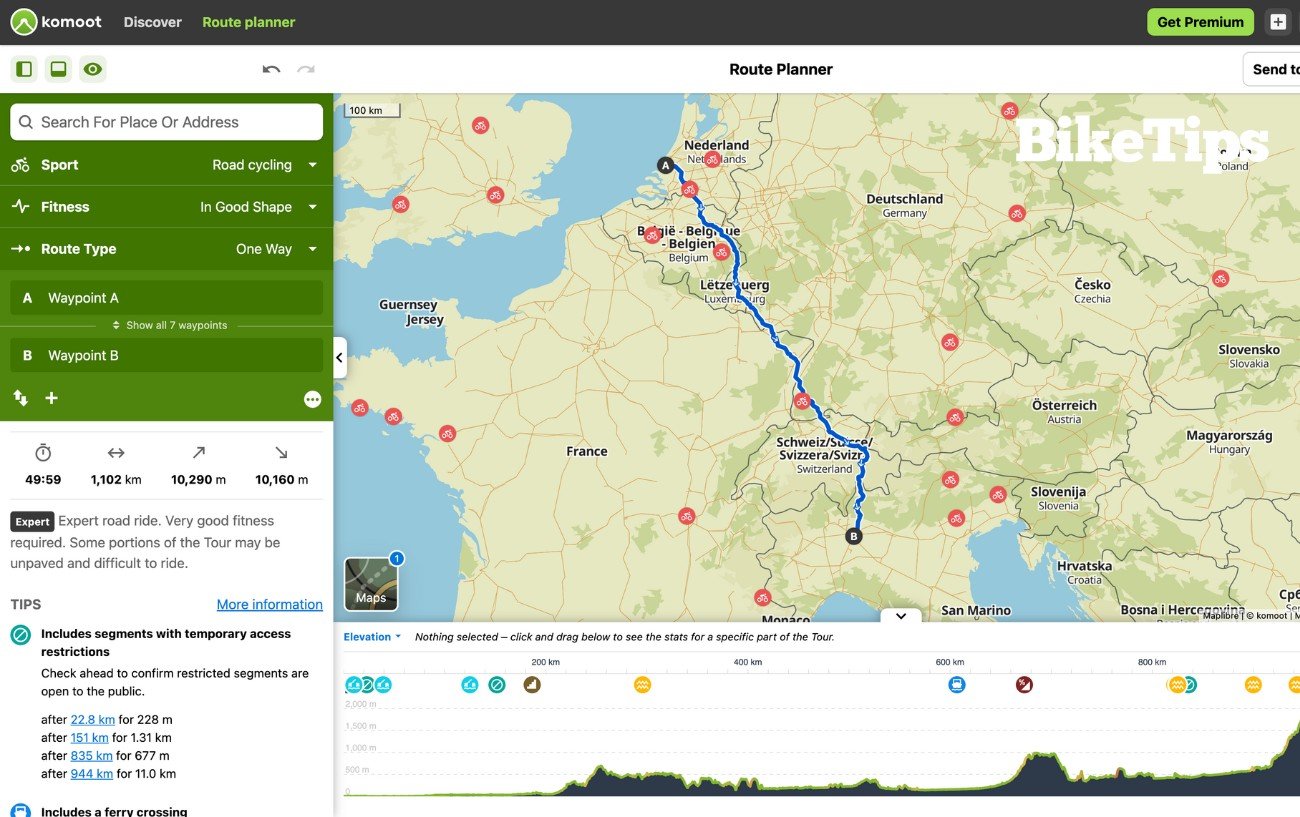Click the ferry icon on elevation timeline
The height and width of the screenshot is (817, 1300).
957,685
